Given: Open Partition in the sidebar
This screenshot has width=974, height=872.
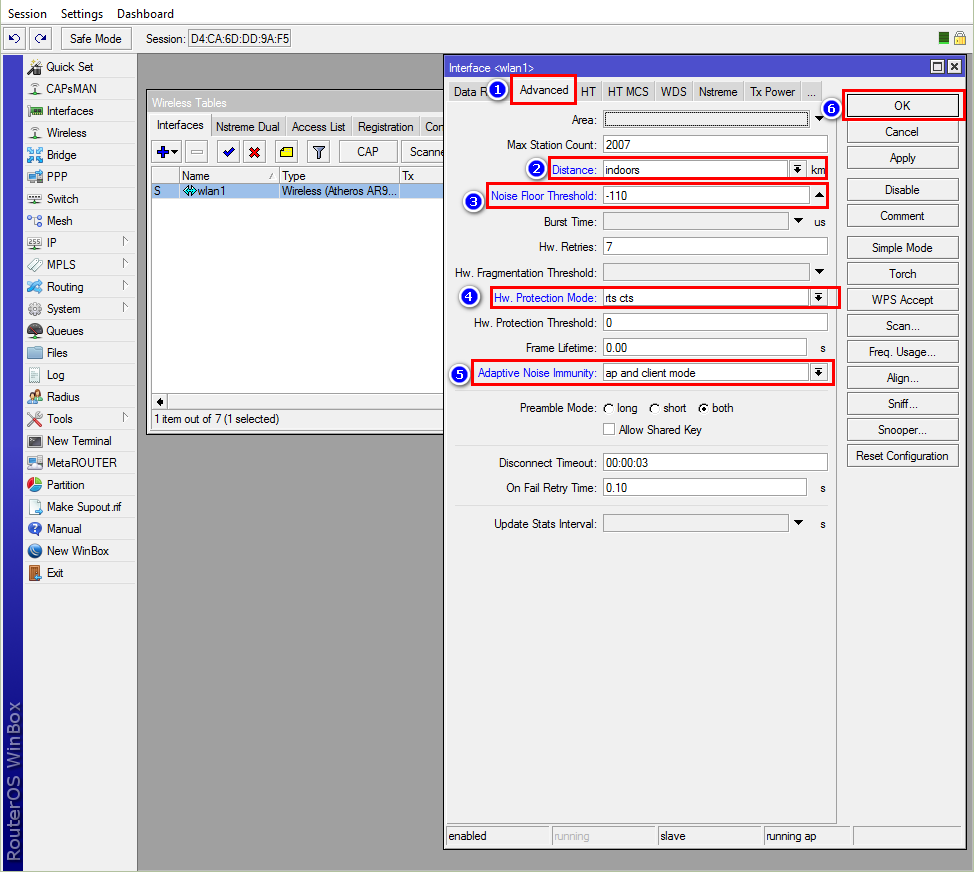Looking at the screenshot, I should 65,485.
